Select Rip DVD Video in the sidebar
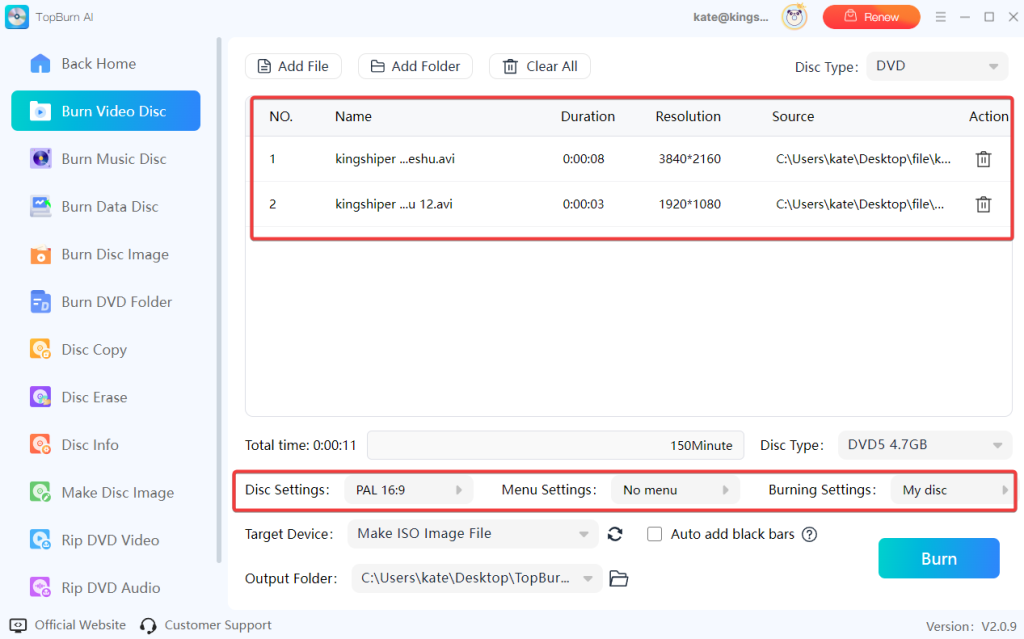This screenshot has width=1024, height=639. coord(110,540)
